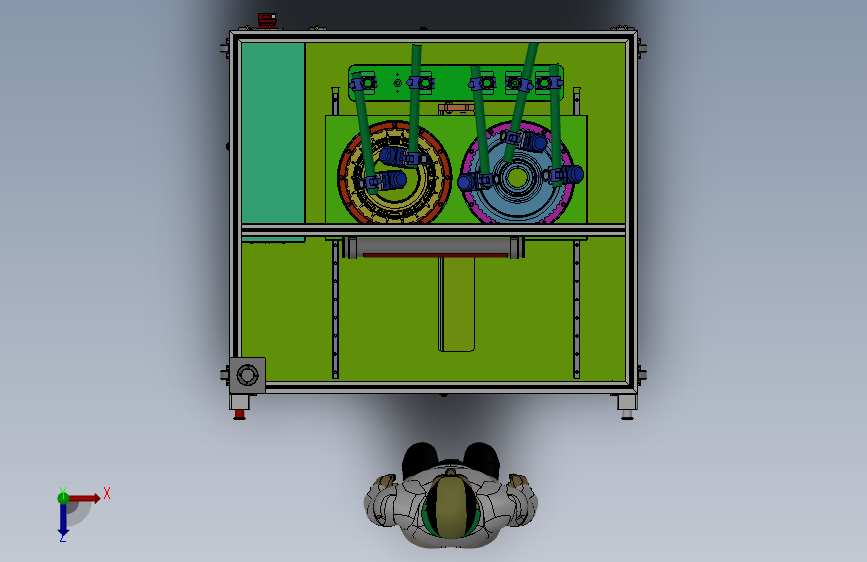Image resolution: width=867 pixels, height=562 pixels.
Task: Select the operator human figure model
Action: click(x=451, y=496)
